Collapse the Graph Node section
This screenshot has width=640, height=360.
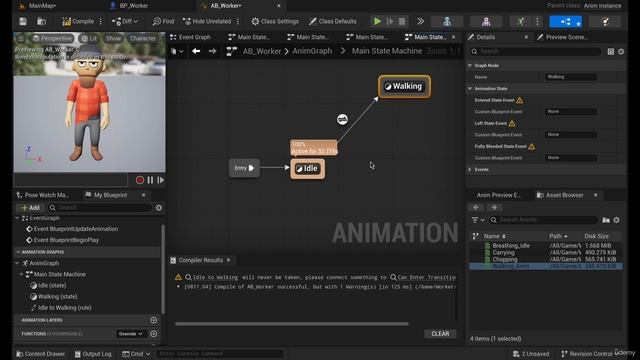tap(470, 65)
